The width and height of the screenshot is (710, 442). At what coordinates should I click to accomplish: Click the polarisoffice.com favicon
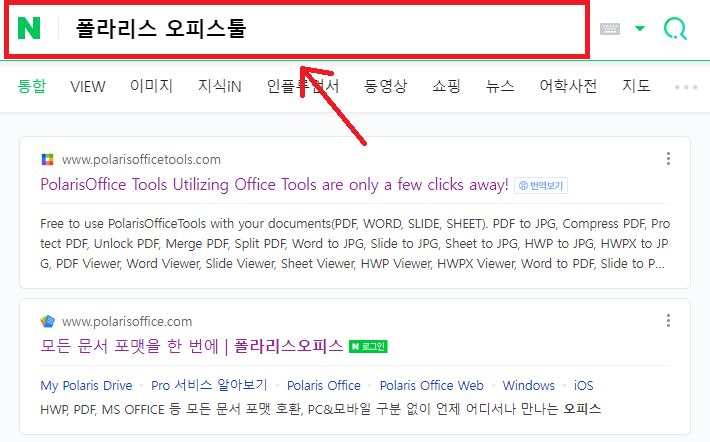47,322
